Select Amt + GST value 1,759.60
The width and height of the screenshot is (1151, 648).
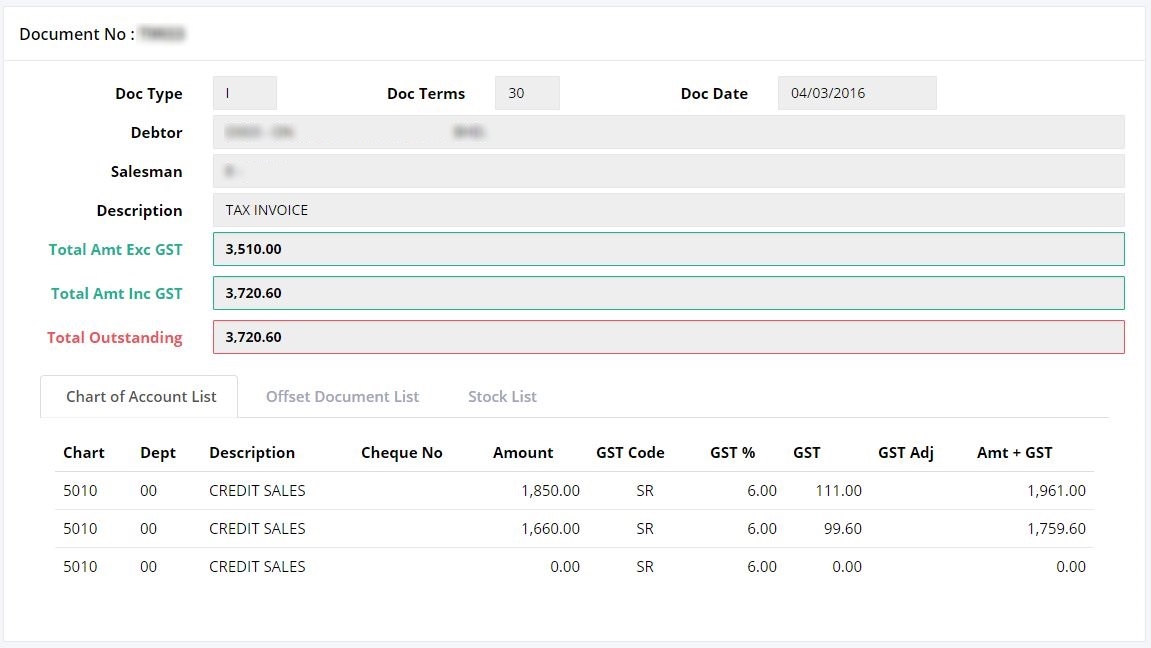[1056, 528]
